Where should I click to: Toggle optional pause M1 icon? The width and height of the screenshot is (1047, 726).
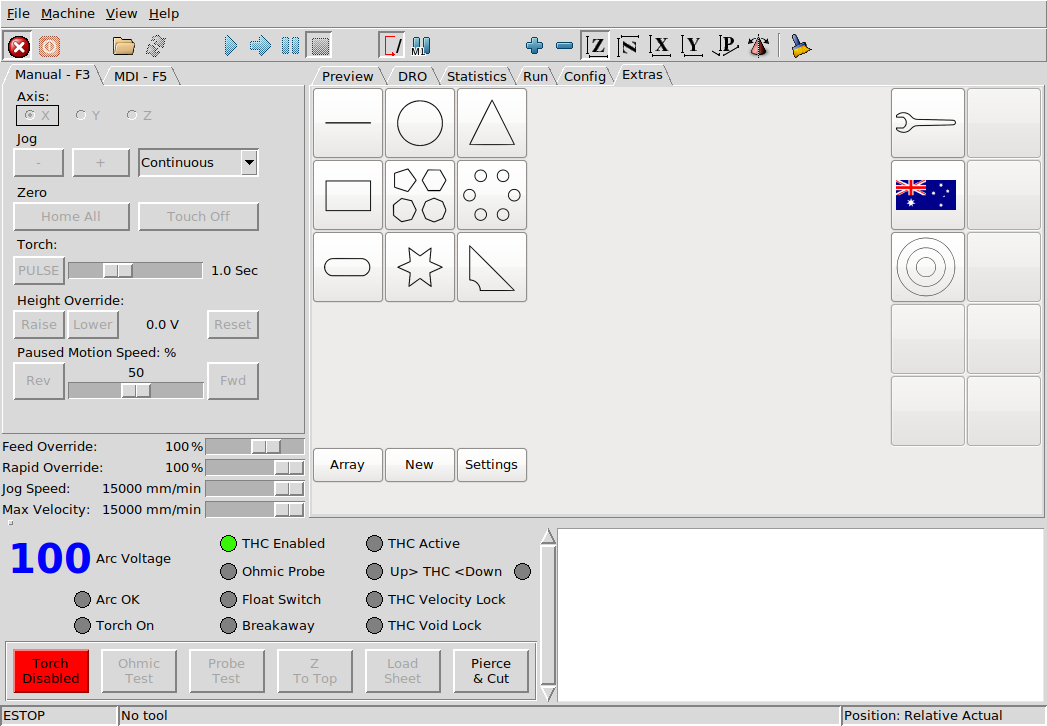click(421, 46)
